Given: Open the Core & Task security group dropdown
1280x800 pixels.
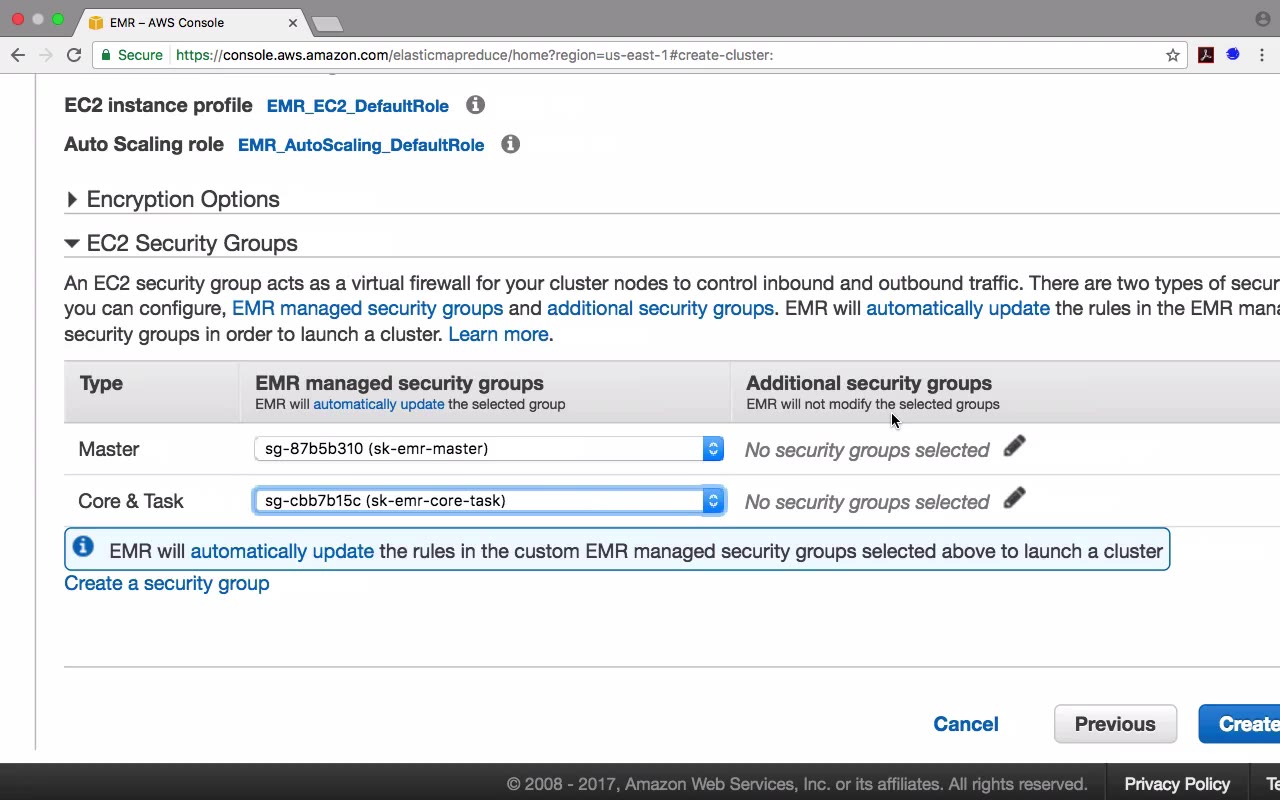Looking at the screenshot, I should click(489, 501).
